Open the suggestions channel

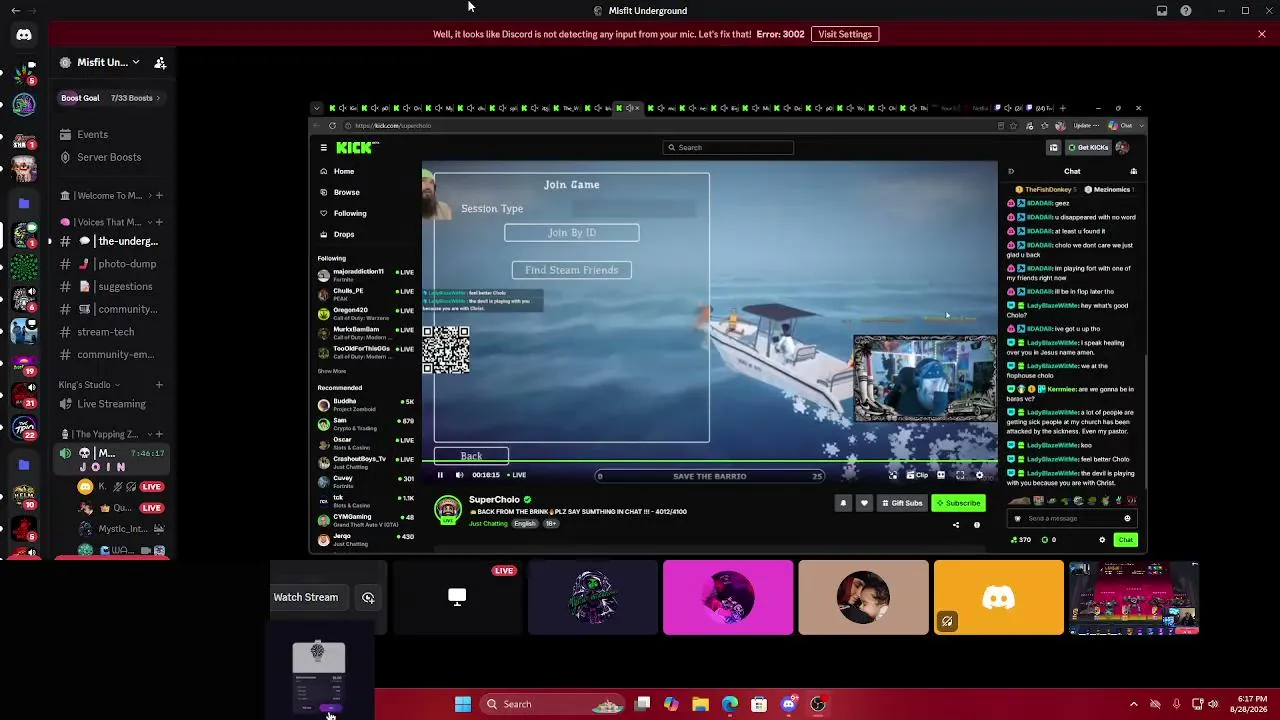(112, 286)
